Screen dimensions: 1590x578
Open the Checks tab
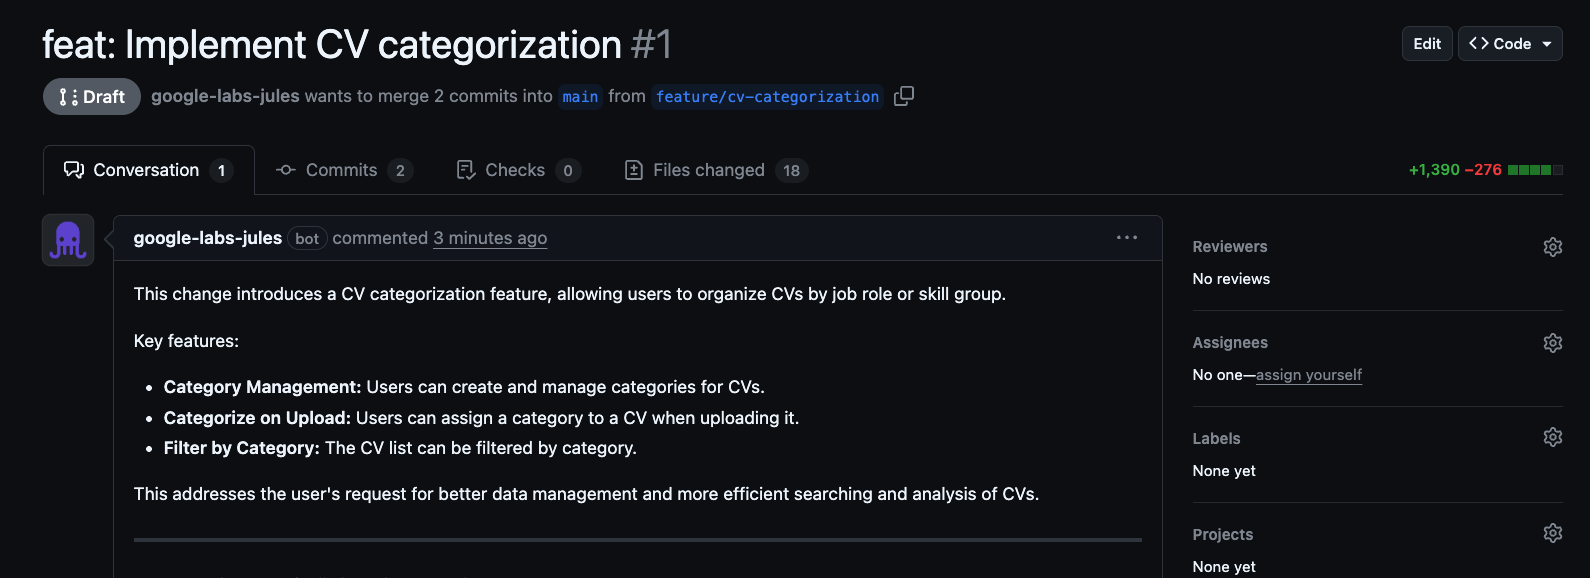(517, 170)
